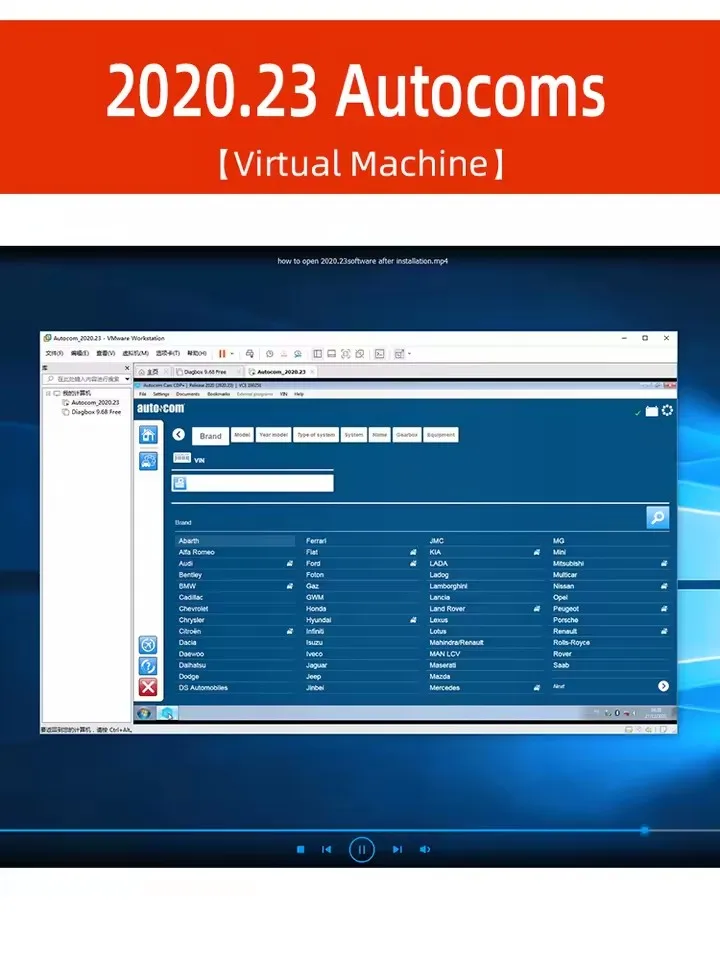Click the Next page arrow in brand list
This screenshot has height=960, width=720.
pos(663,686)
